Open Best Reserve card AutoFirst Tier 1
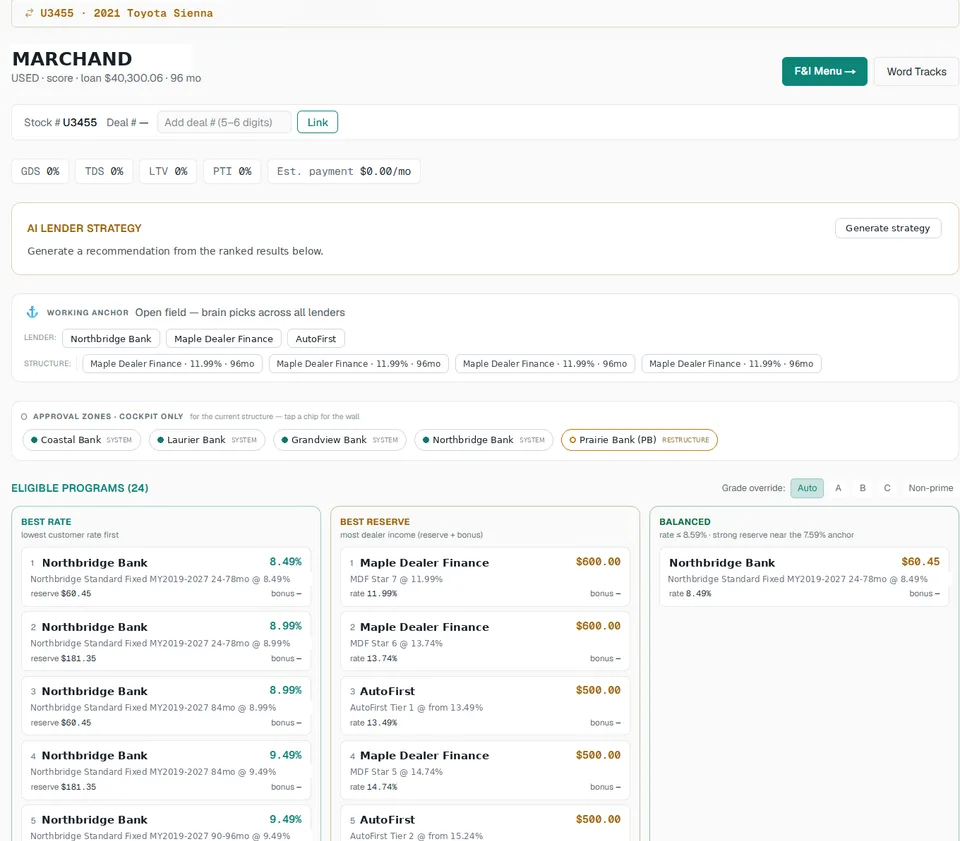960x841 pixels. (485, 706)
